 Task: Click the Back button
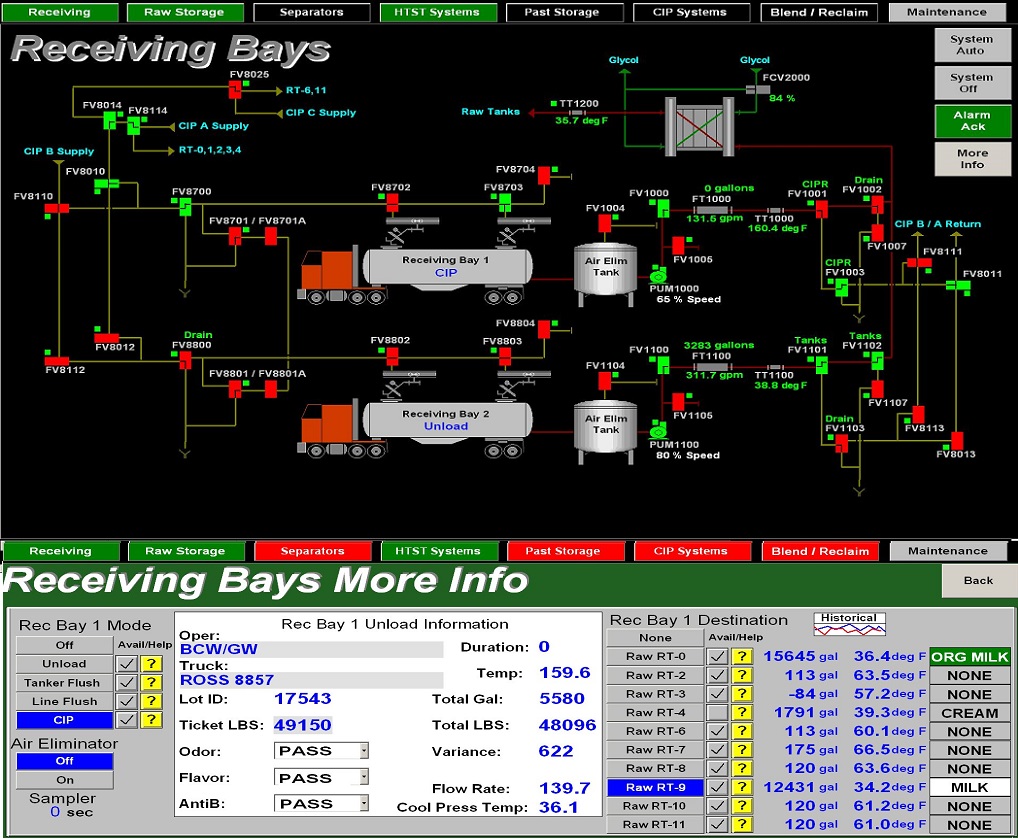click(978, 580)
